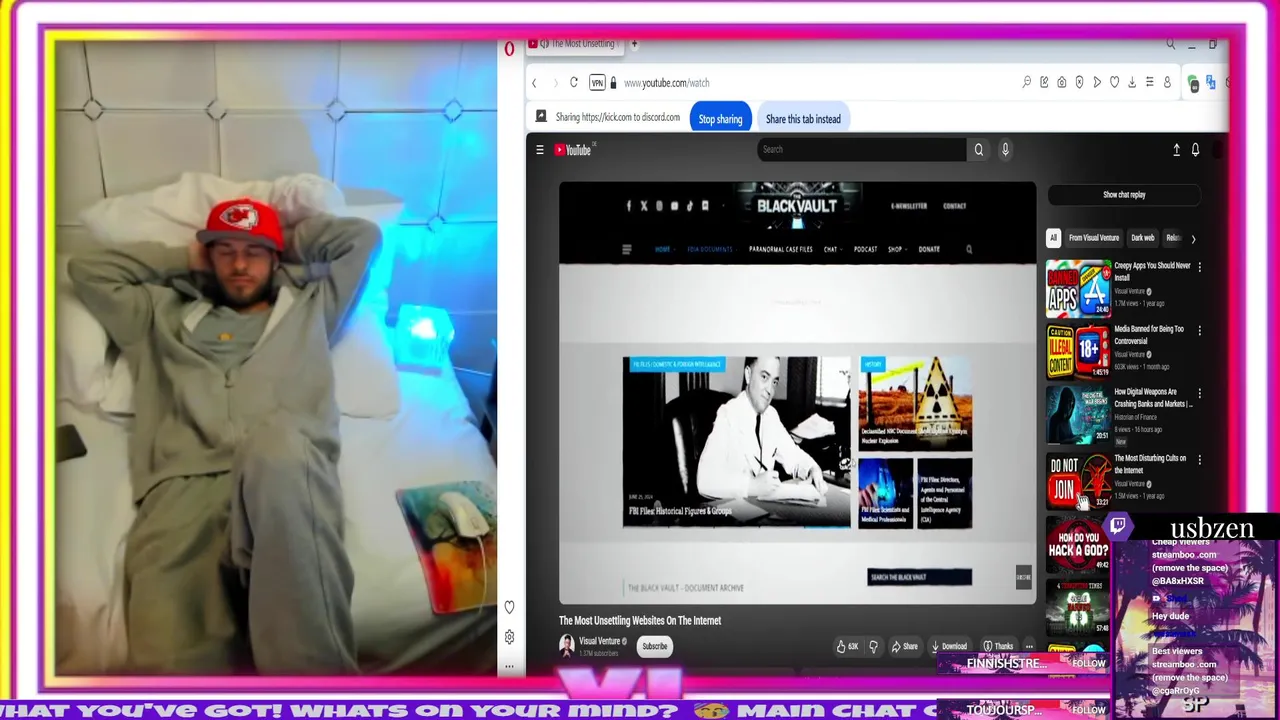Open the easy setup lines icon
The width and height of the screenshot is (1280, 720).
point(1150,83)
